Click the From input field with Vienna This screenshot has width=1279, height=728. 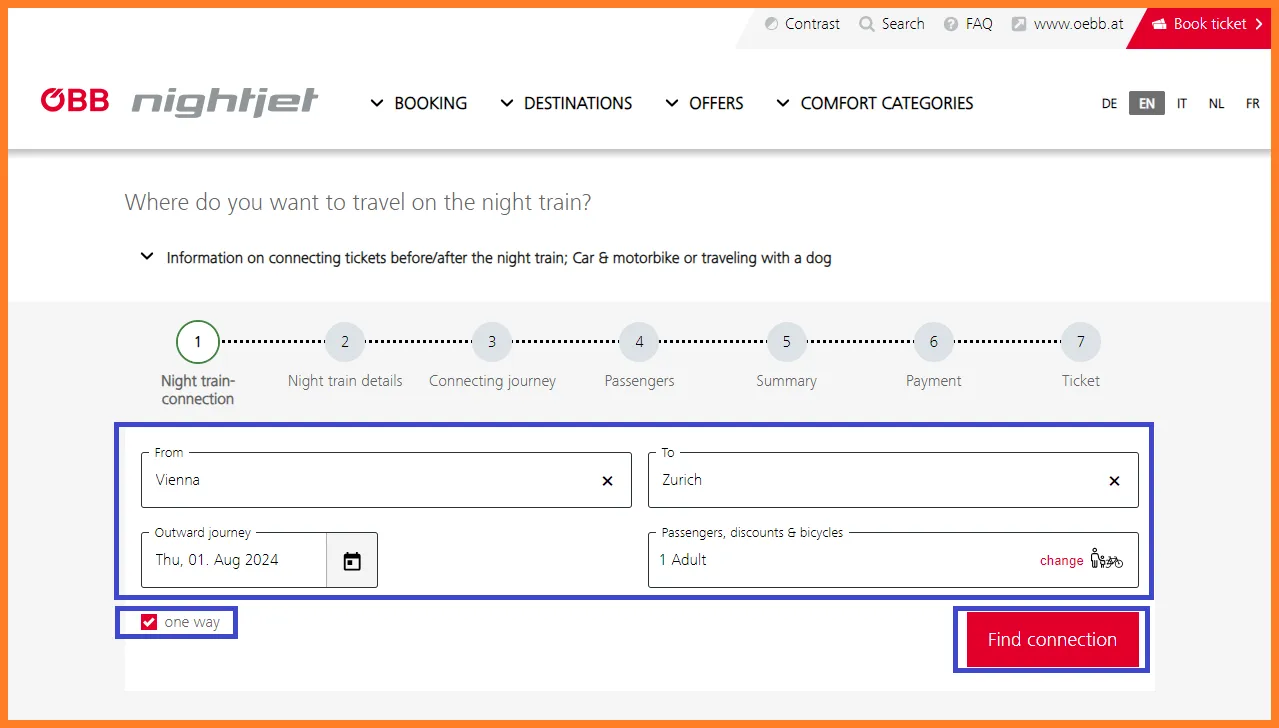click(370, 481)
